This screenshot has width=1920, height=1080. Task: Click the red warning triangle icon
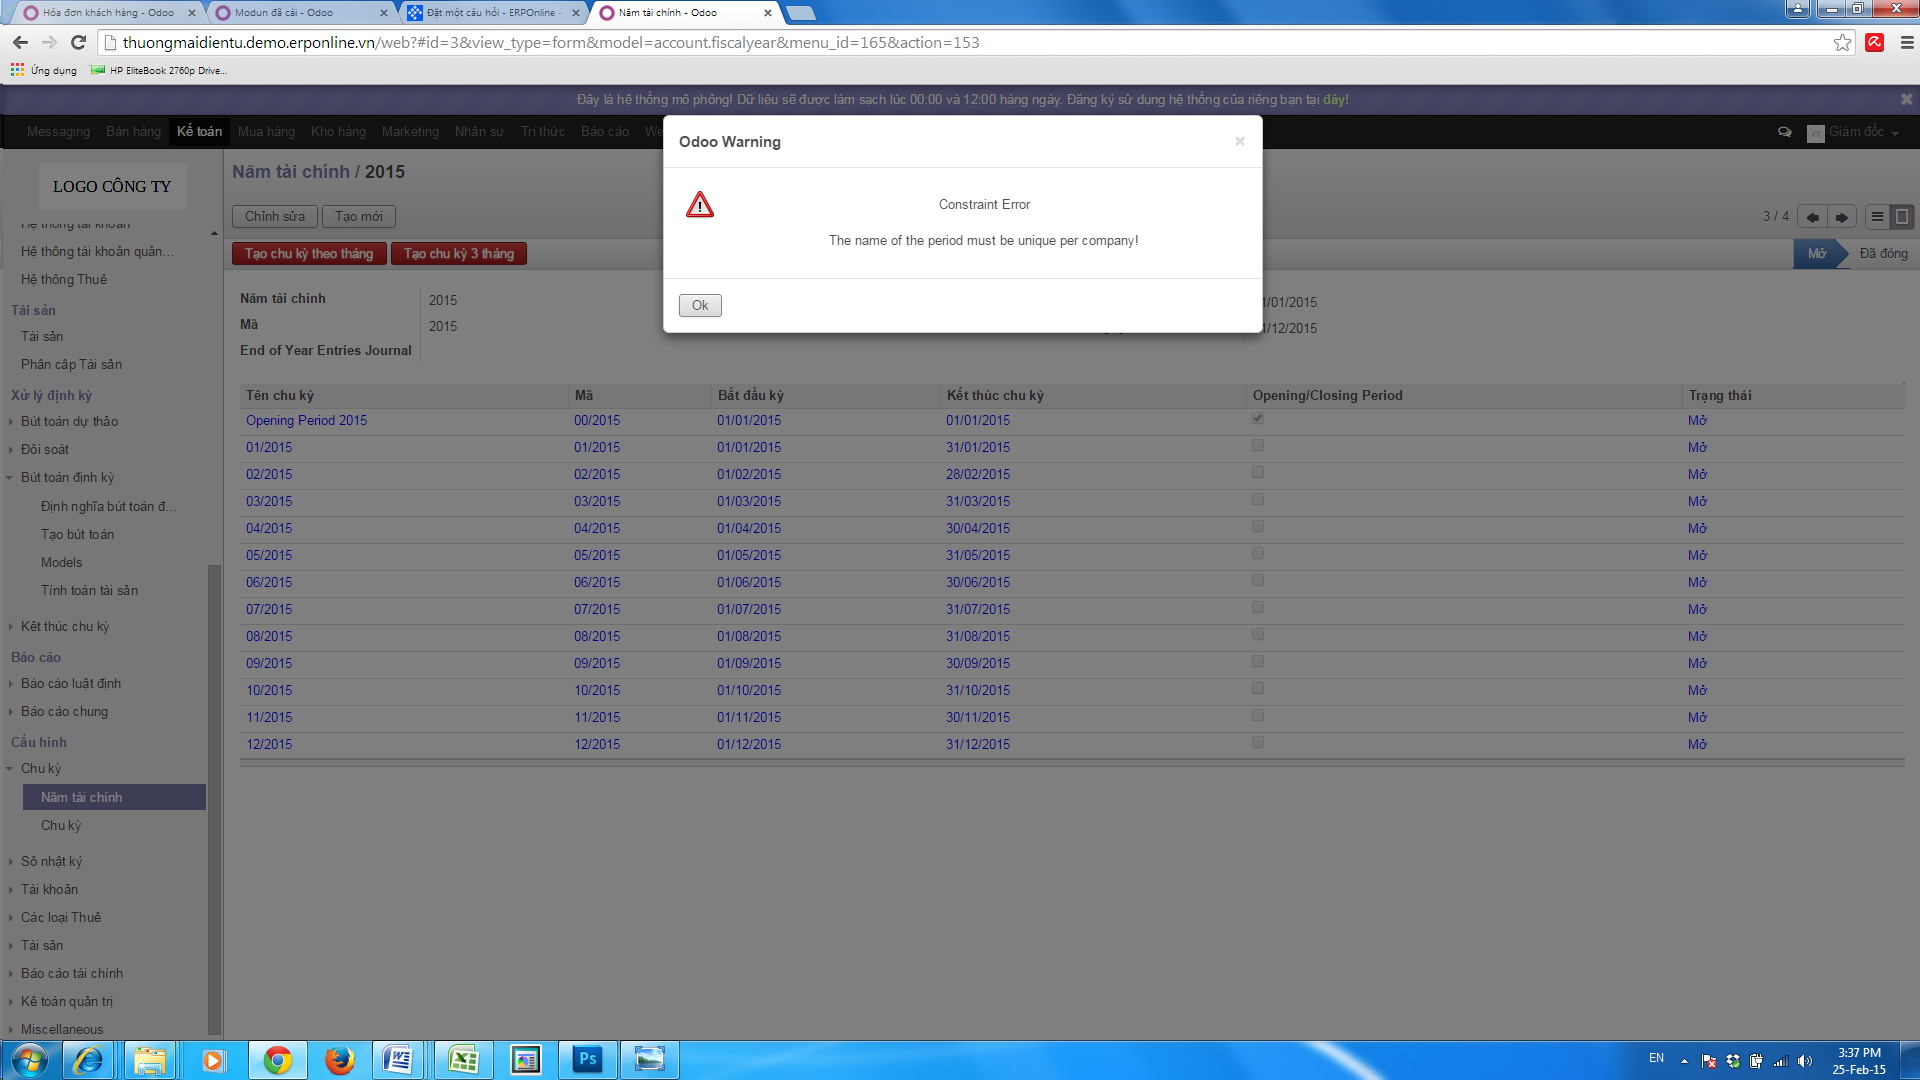pos(700,204)
